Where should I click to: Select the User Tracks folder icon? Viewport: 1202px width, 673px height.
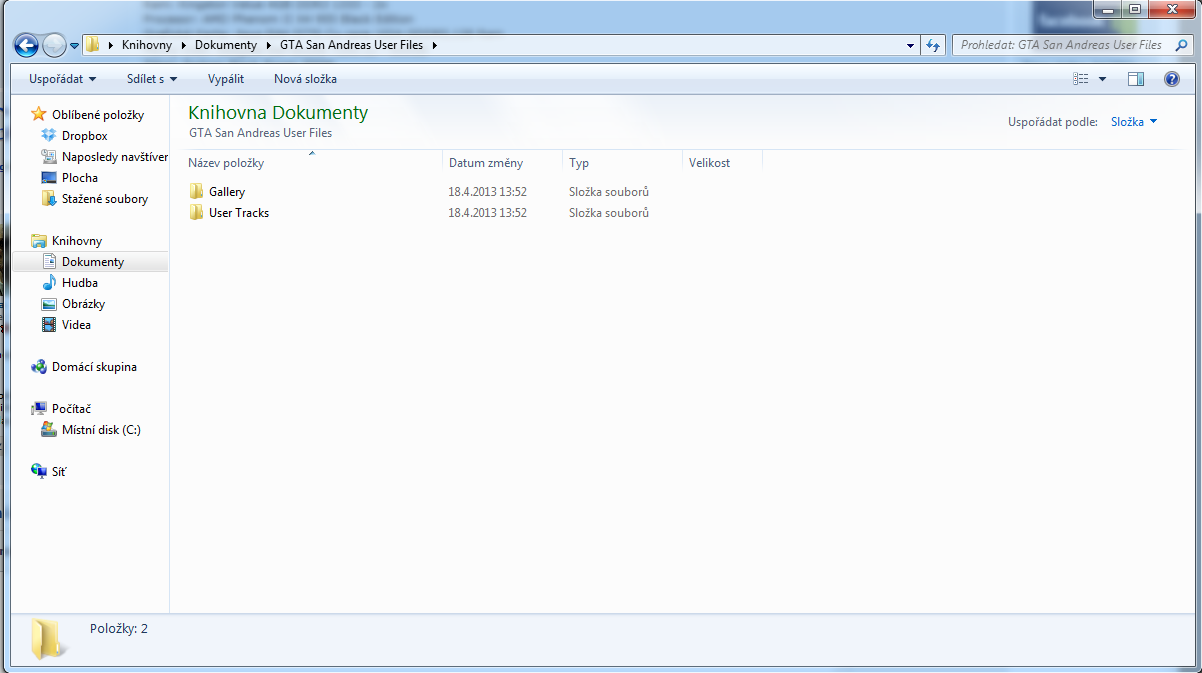(x=197, y=212)
